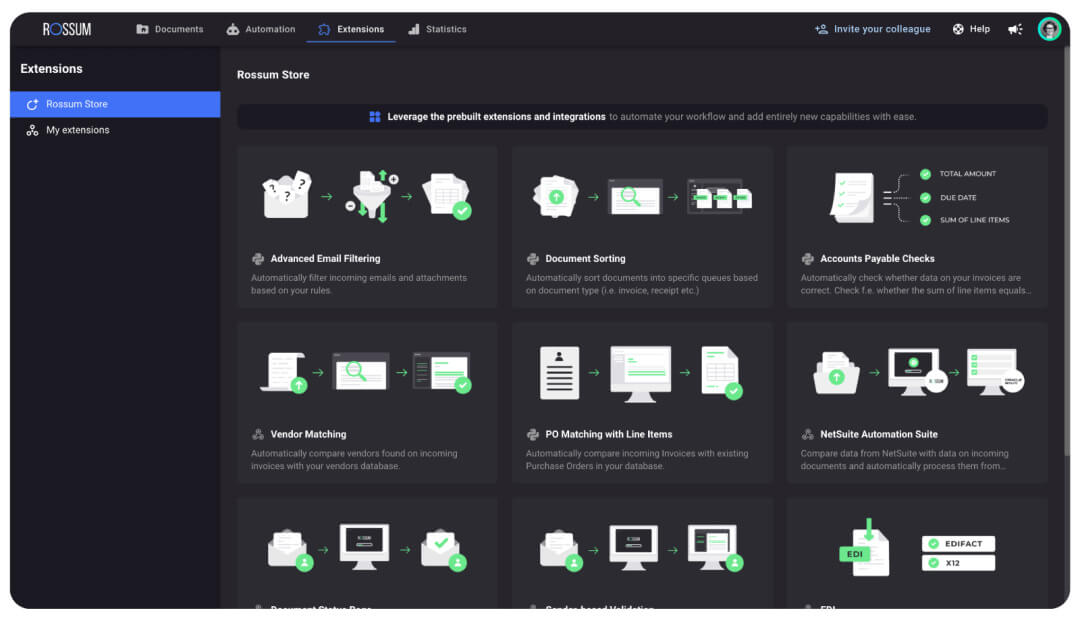Click the Advanced Email Filtering description text
Screen dimensions: 1080x621
[358, 284]
